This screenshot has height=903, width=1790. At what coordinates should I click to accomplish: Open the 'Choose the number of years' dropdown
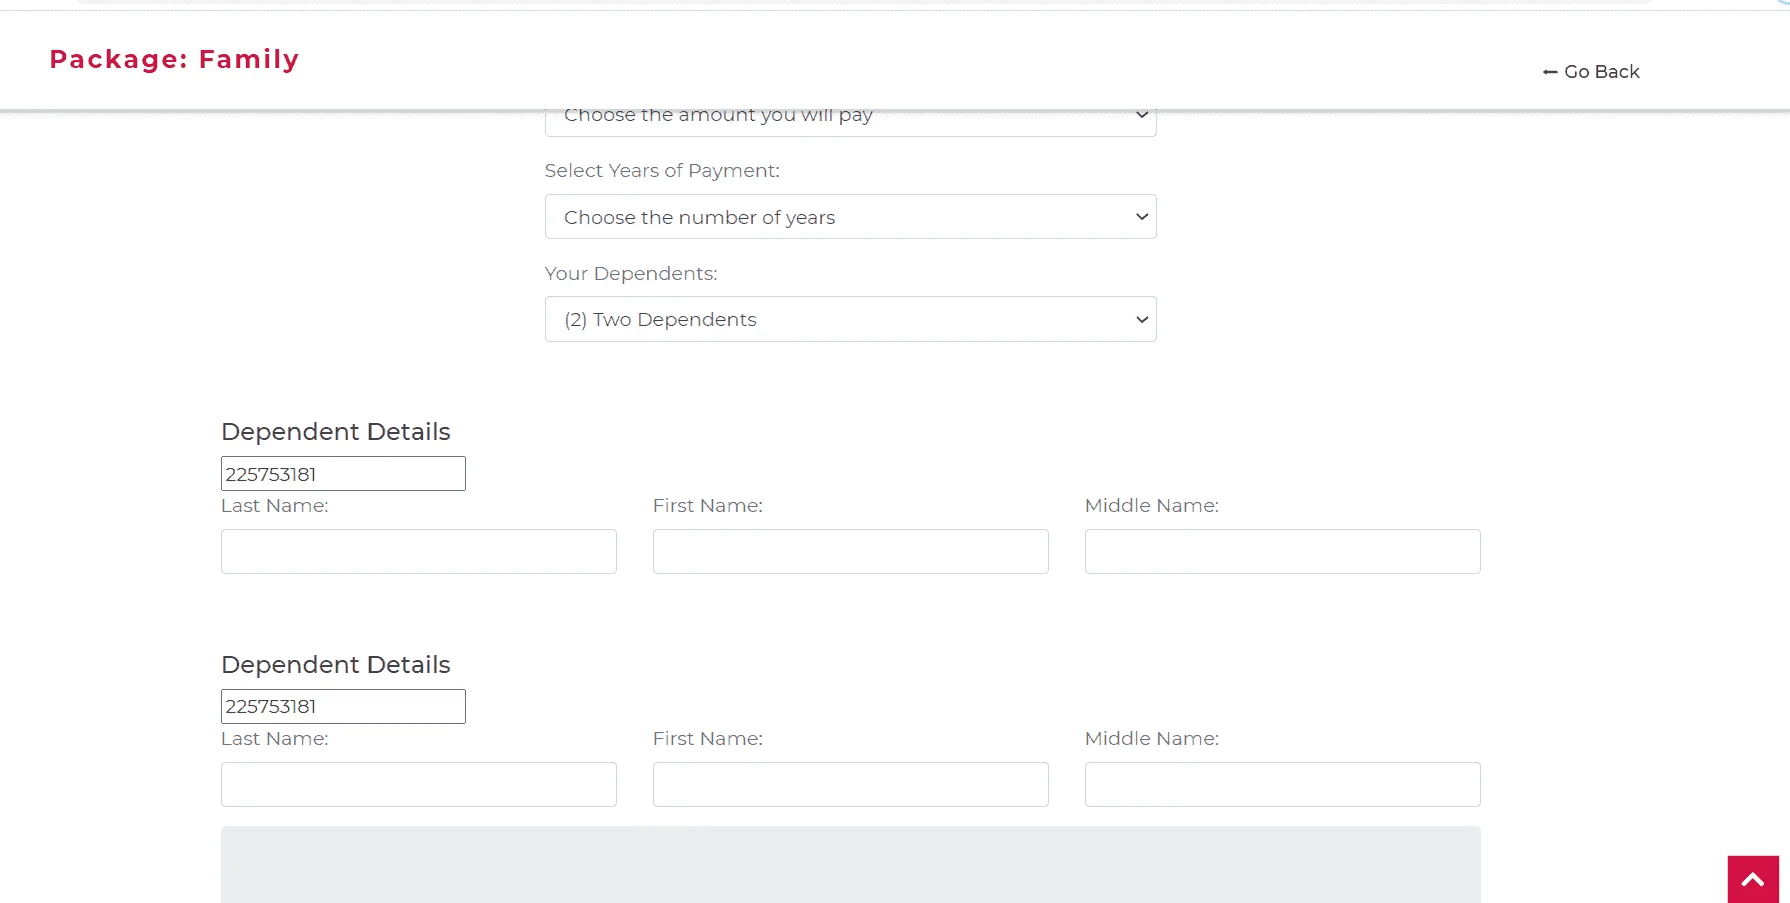(x=851, y=217)
